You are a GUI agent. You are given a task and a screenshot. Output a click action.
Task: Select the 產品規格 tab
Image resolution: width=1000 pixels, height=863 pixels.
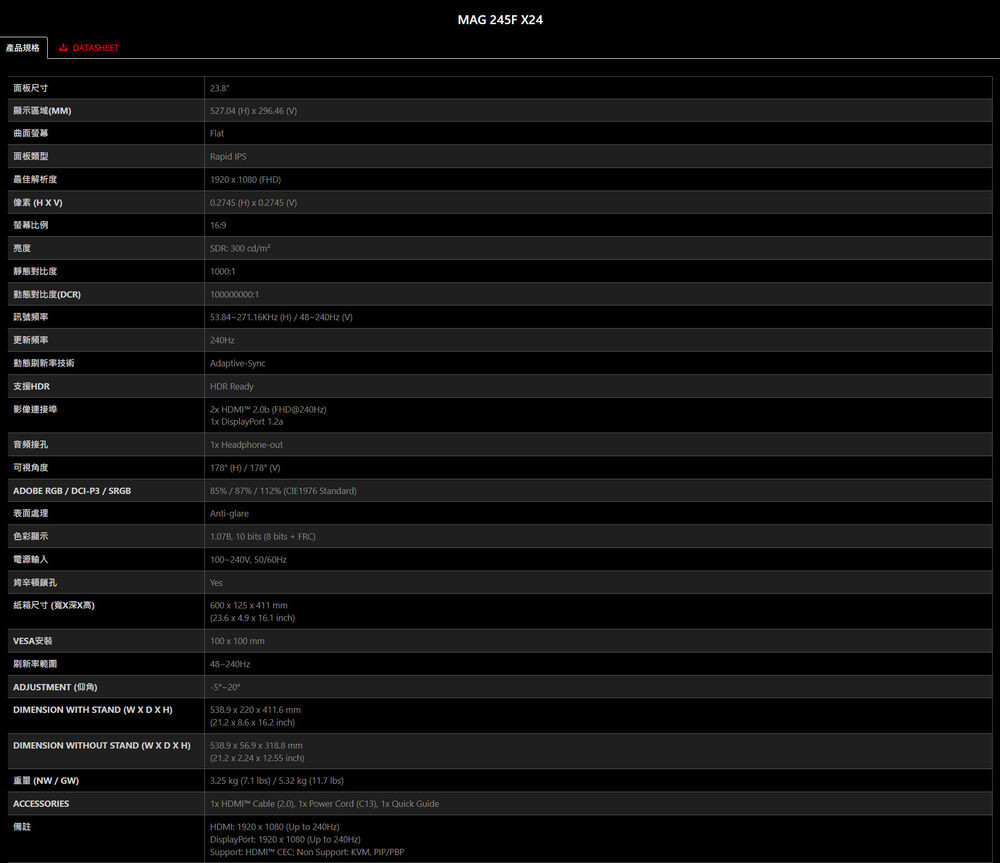[x=23, y=48]
